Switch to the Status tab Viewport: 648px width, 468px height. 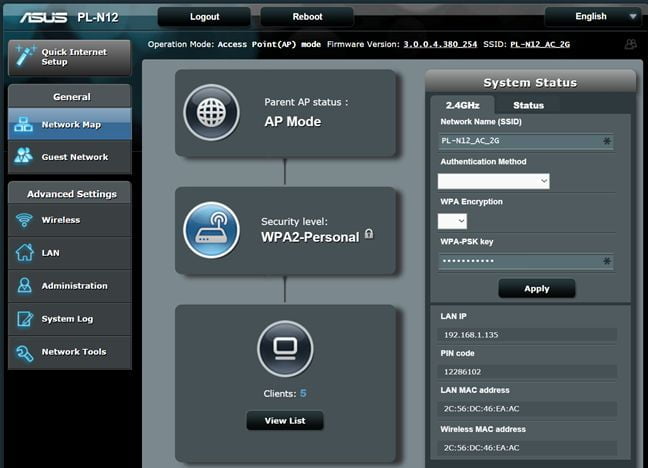528,105
